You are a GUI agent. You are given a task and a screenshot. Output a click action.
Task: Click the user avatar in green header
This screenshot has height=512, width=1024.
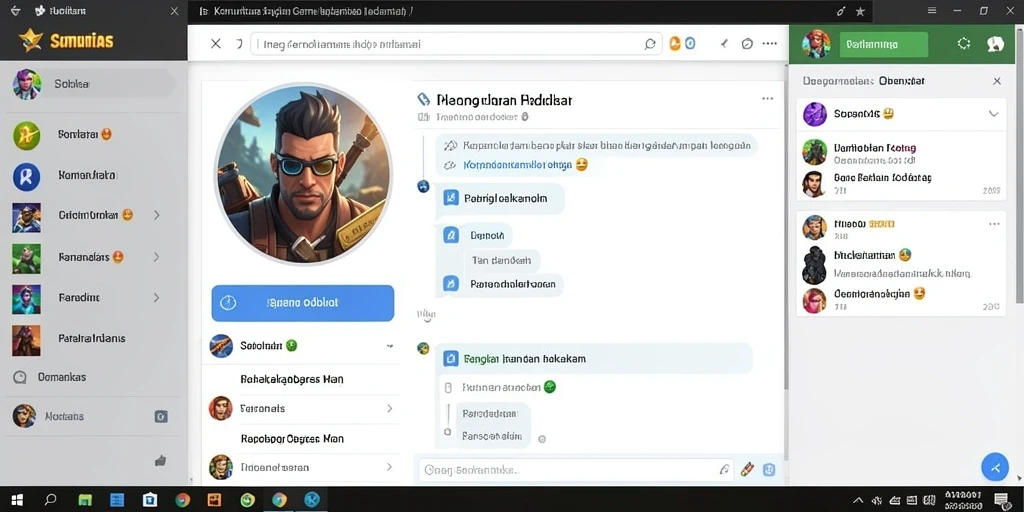(x=816, y=44)
